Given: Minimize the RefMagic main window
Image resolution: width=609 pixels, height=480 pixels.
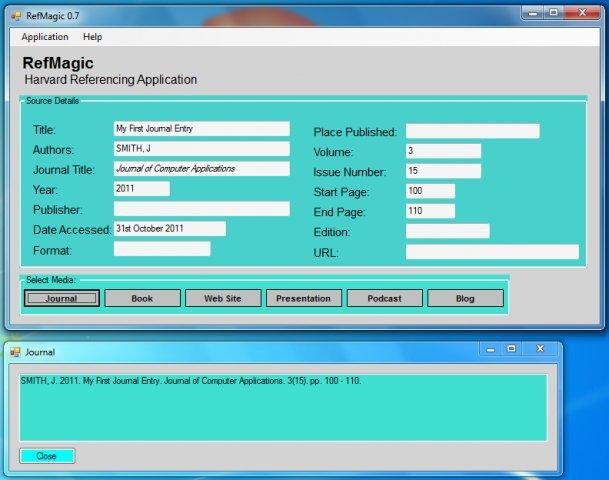Looking at the screenshot, I should (x=532, y=13).
